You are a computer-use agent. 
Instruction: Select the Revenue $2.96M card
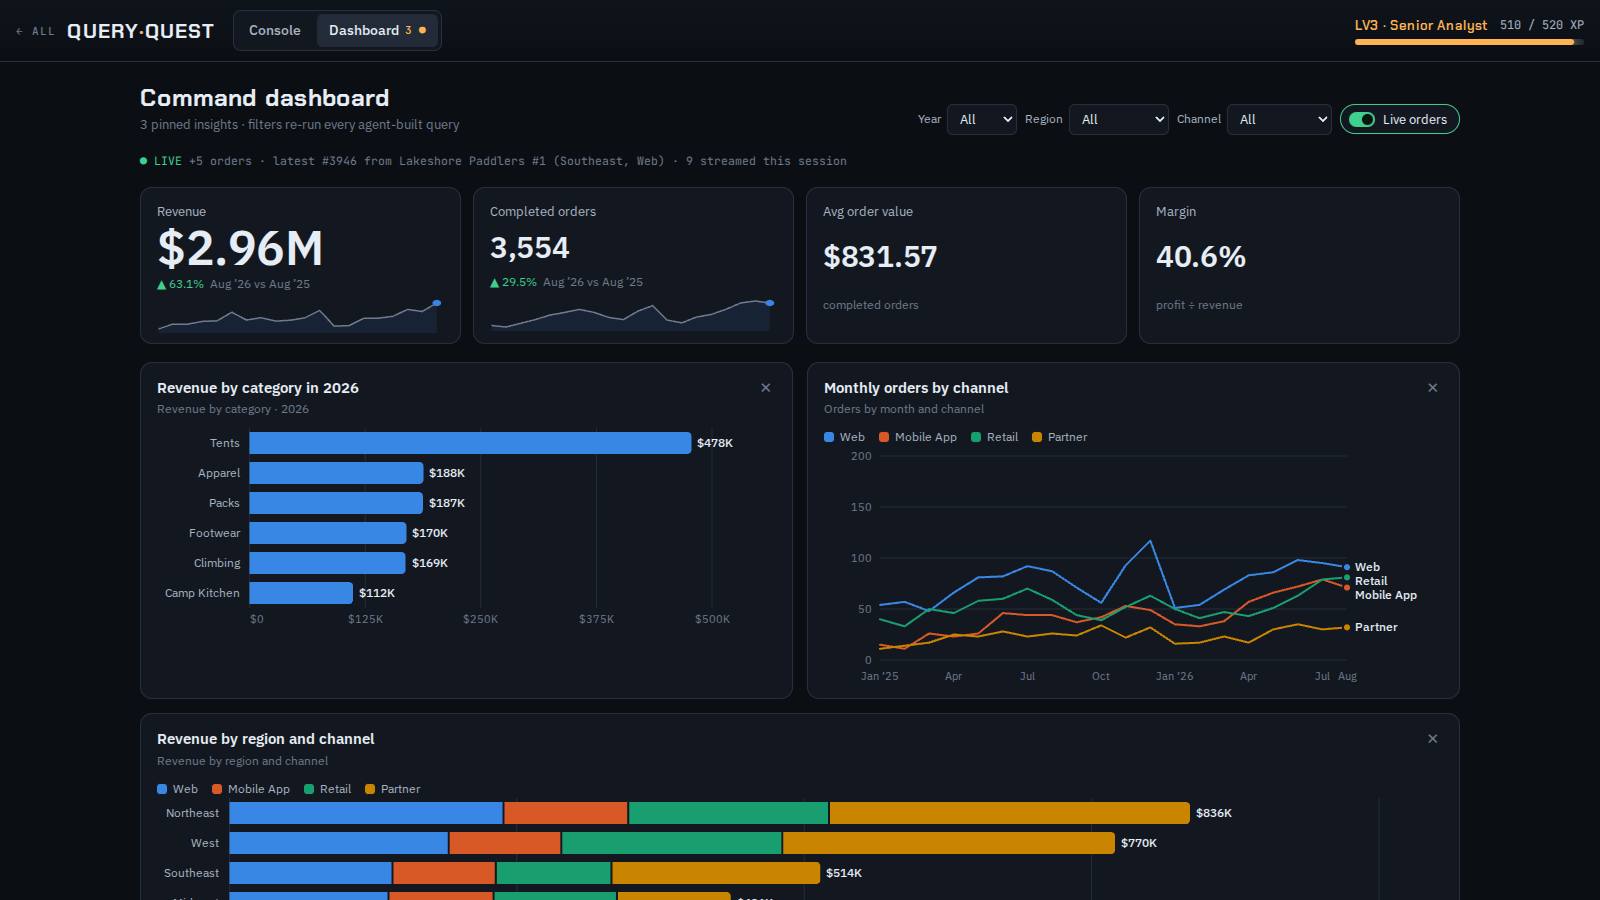(x=300, y=265)
